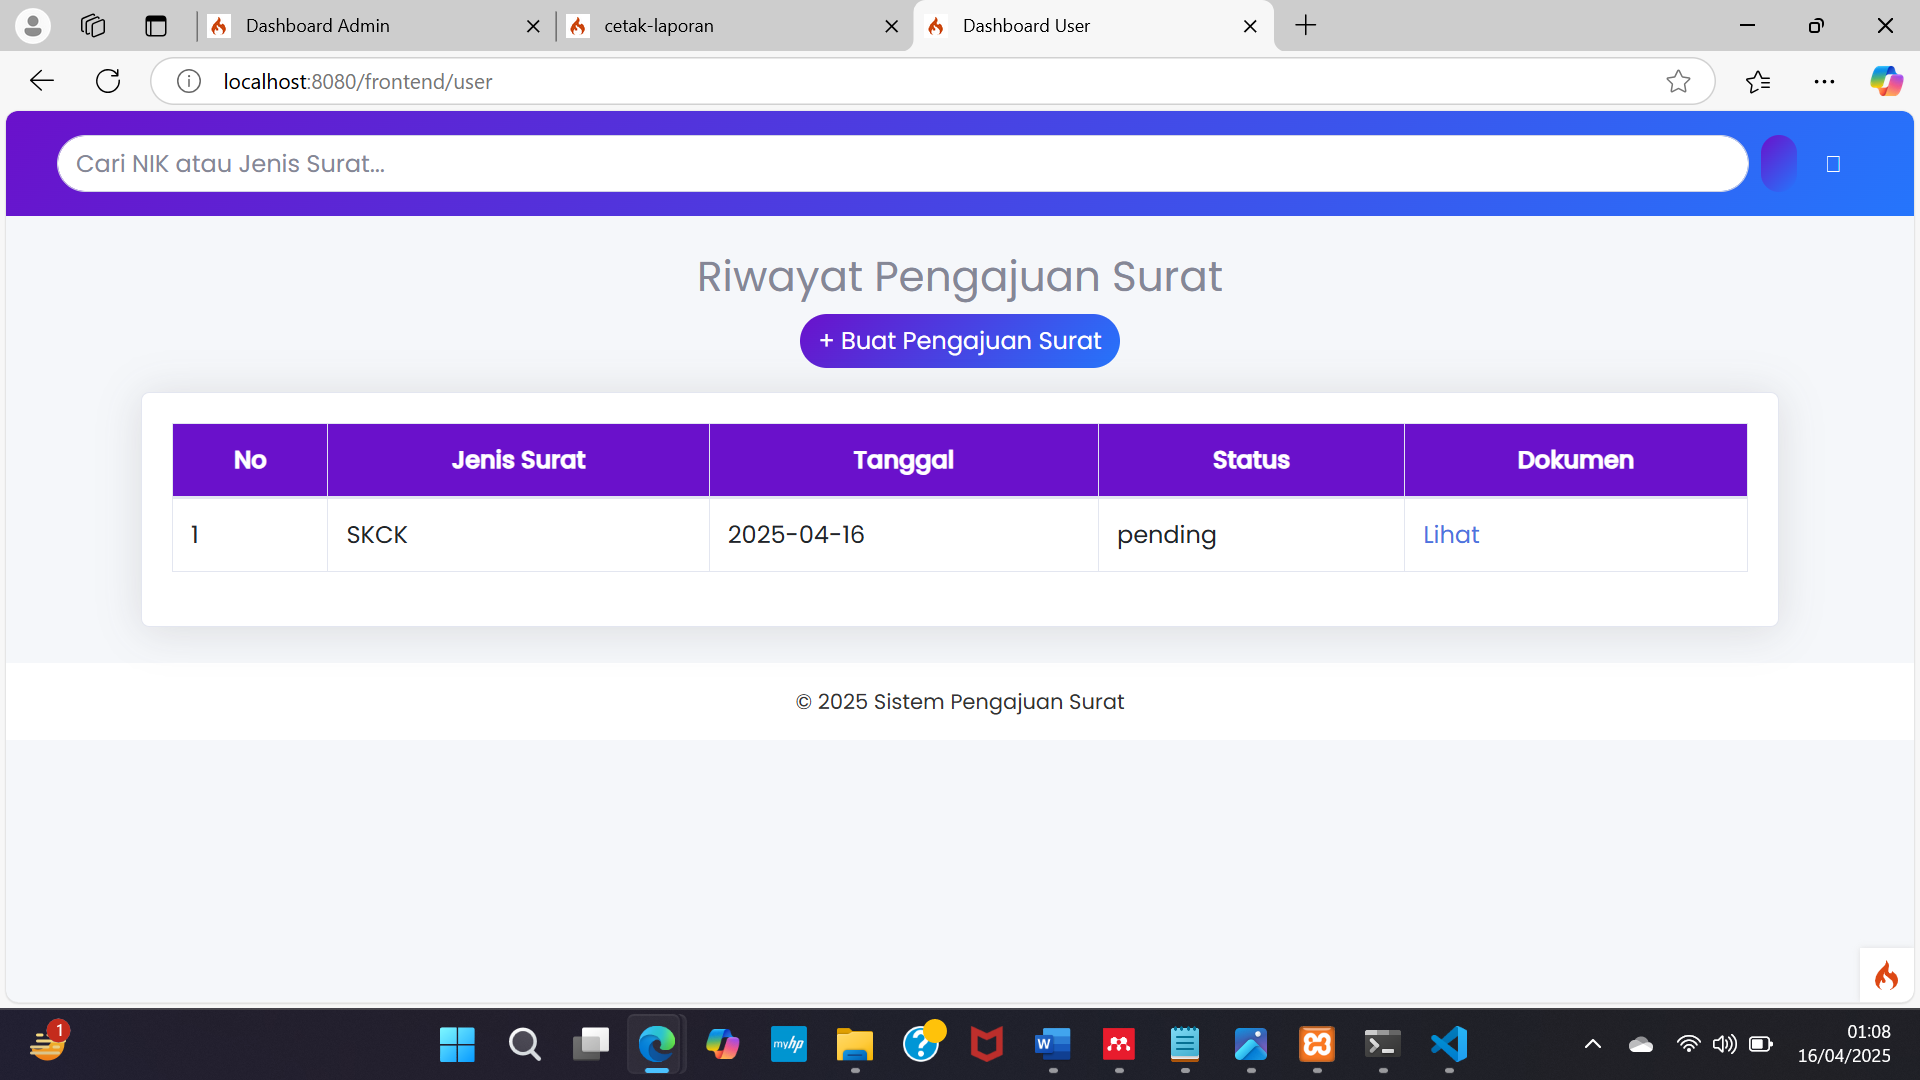The height and width of the screenshot is (1080, 1920).
Task: Navigate back using the browser back arrow
Action: coord(41,81)
